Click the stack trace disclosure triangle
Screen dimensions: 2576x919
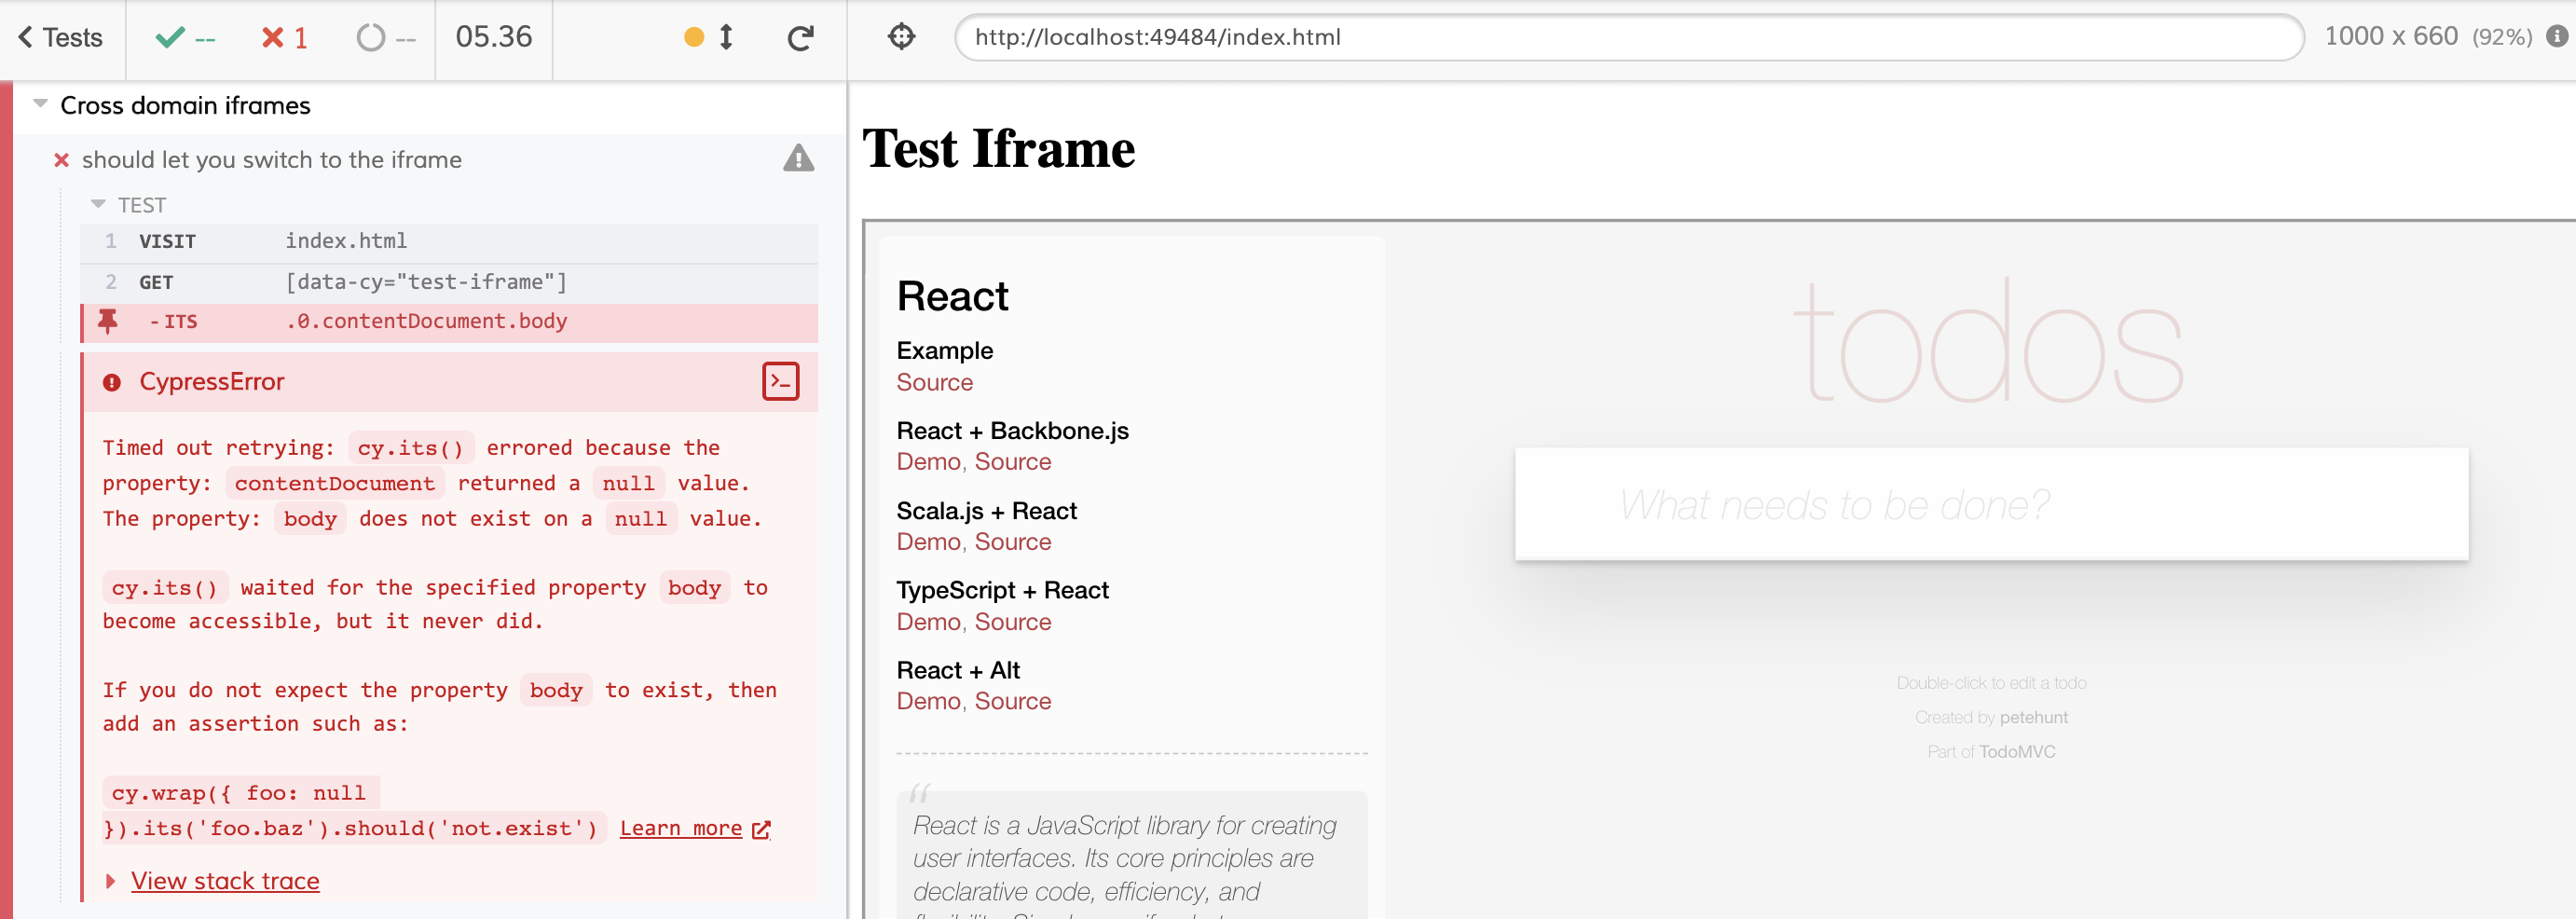(x=110, y=881)
